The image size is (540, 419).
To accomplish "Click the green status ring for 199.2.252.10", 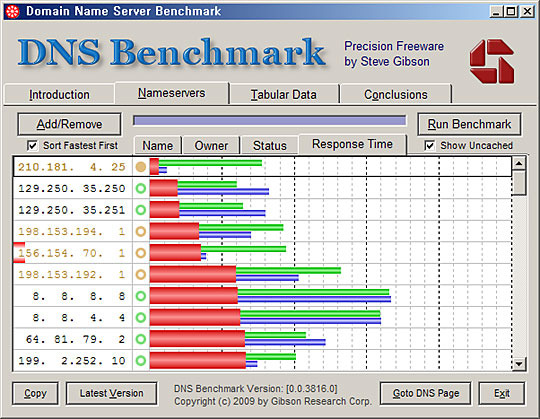I will (x=141, y=360).
